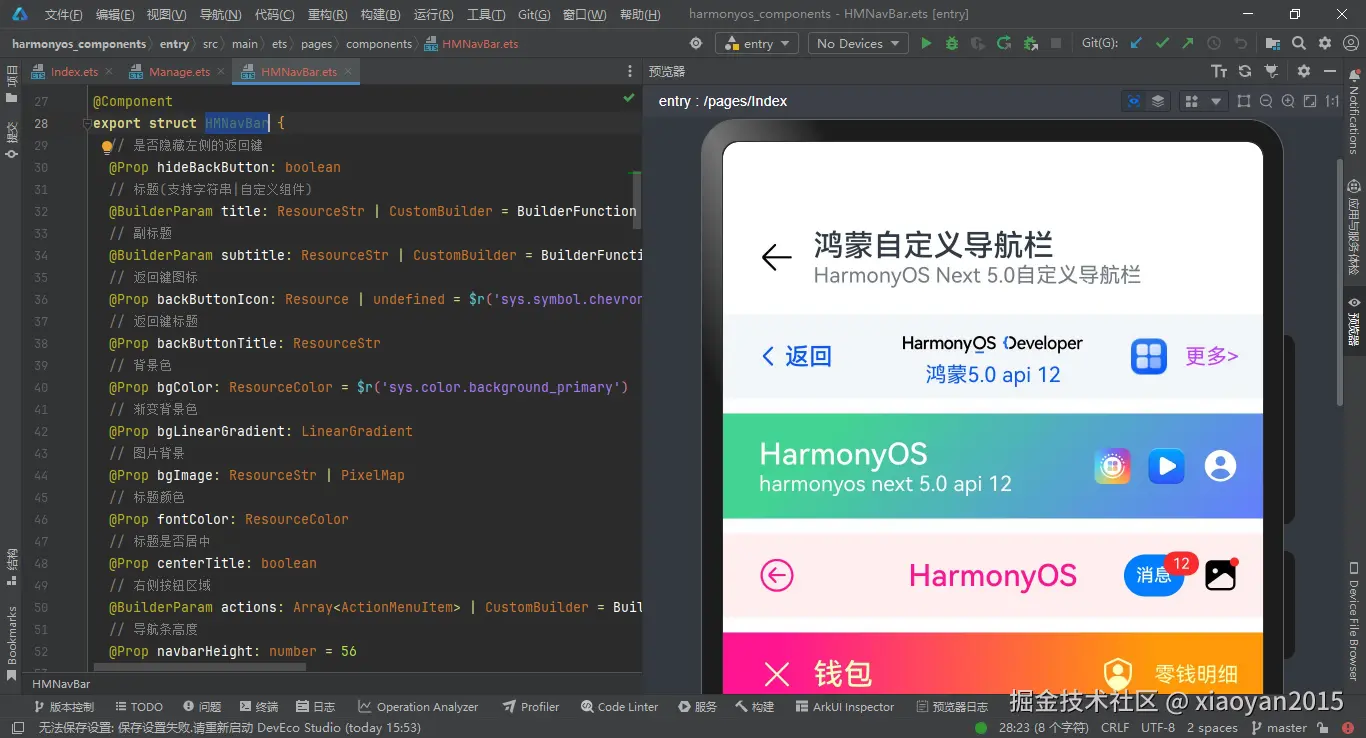Push commits with the Git green up-arrow

point(1187,43)
